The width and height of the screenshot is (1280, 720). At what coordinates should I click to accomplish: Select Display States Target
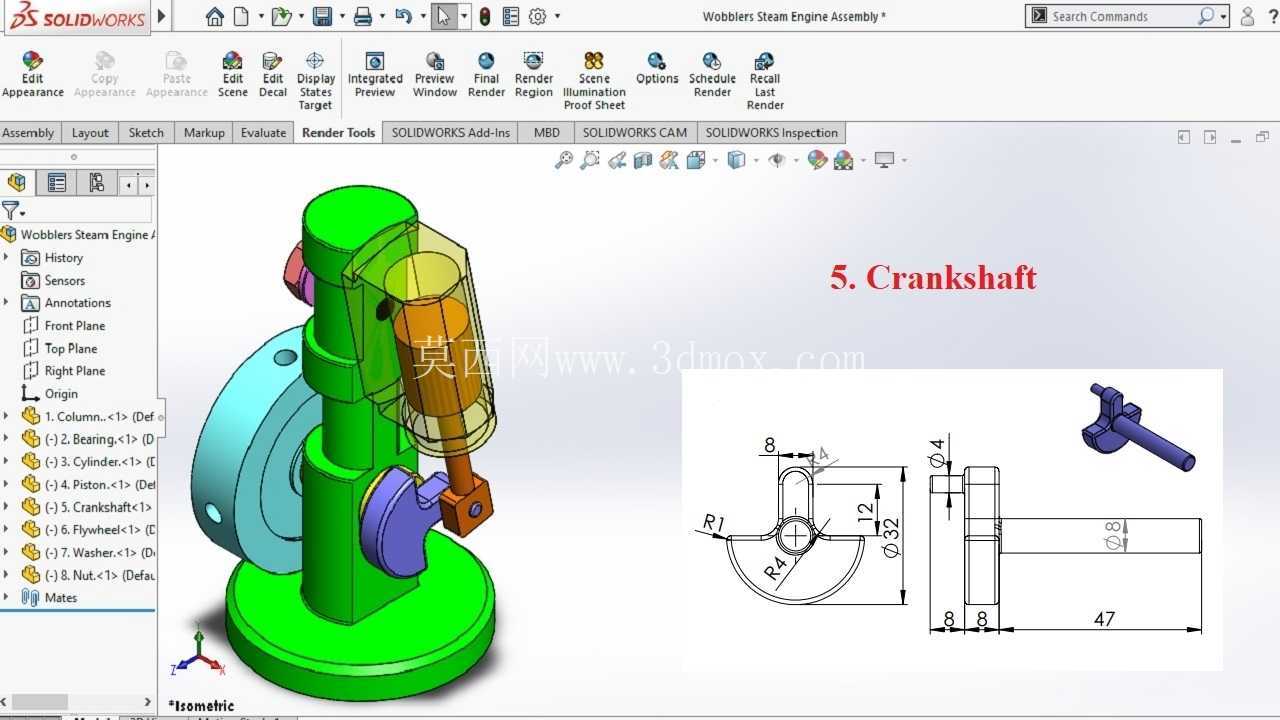click(315, 81)
